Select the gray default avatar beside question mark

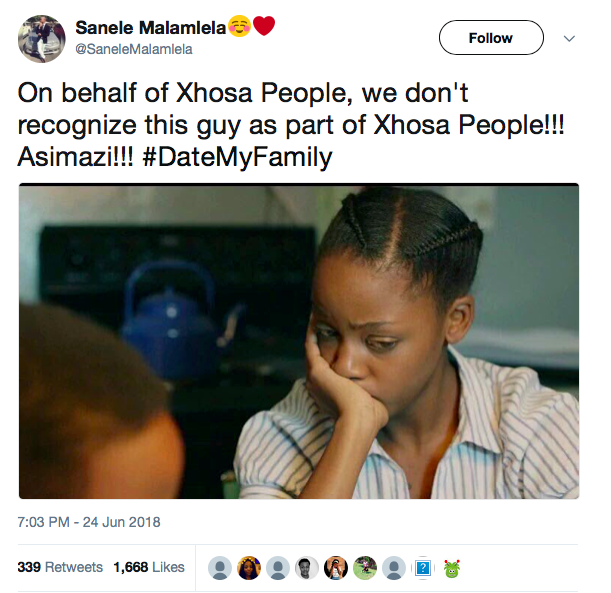point(394,568)
